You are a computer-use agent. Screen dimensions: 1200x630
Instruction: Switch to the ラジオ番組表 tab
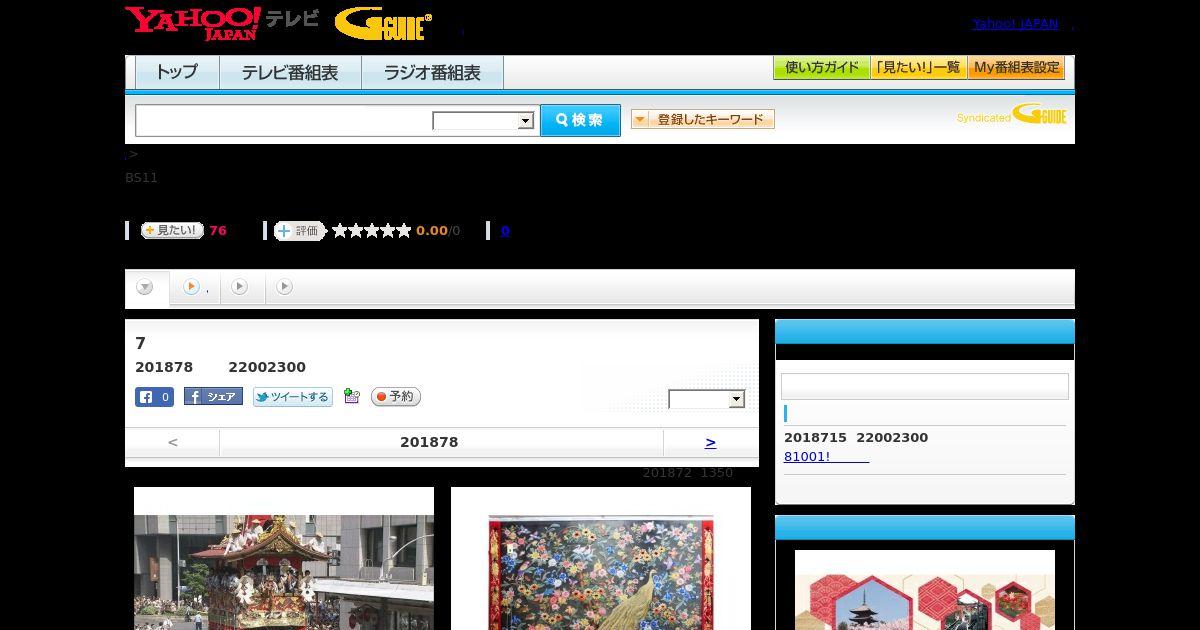point(432,72)
